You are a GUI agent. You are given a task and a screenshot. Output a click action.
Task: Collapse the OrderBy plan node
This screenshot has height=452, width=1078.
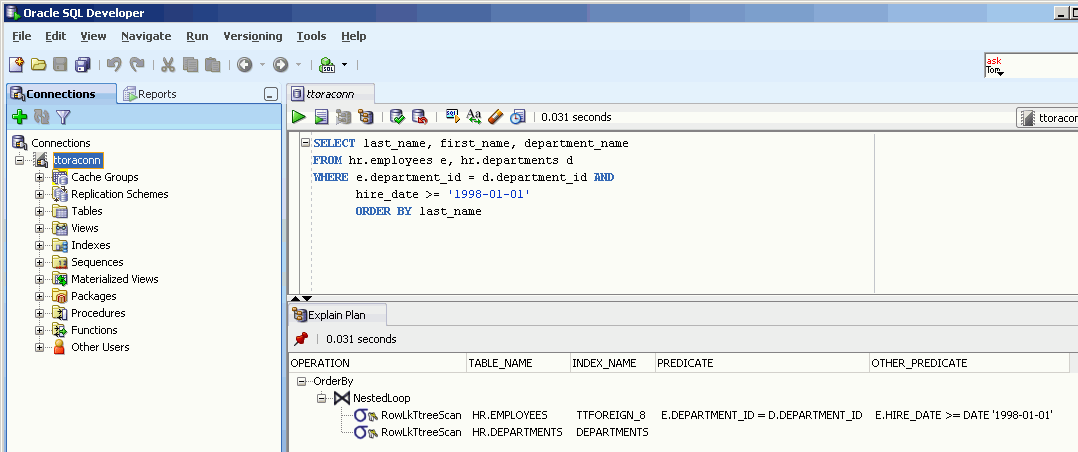click(x=301, y=381)
